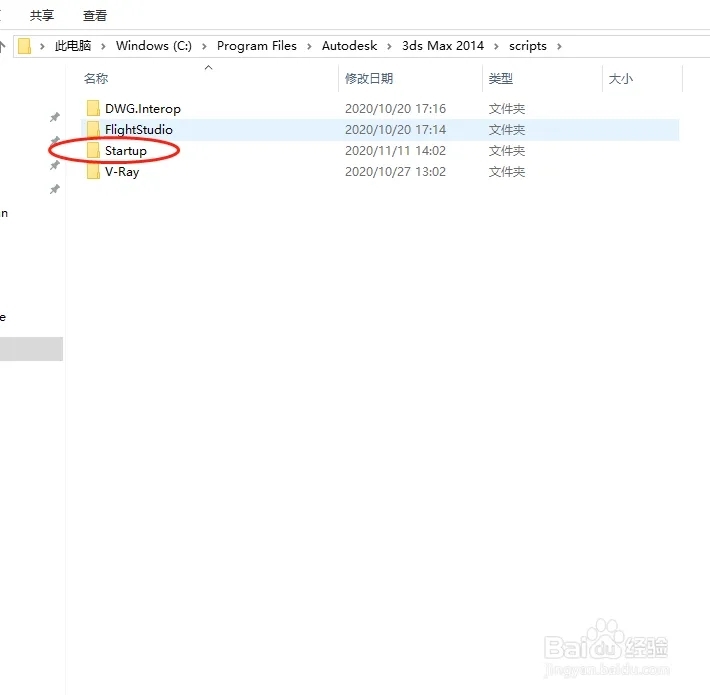The image size is (710, 695).
Task: Click the first pin icon in sidebar
Action: (x=55, y=117)
